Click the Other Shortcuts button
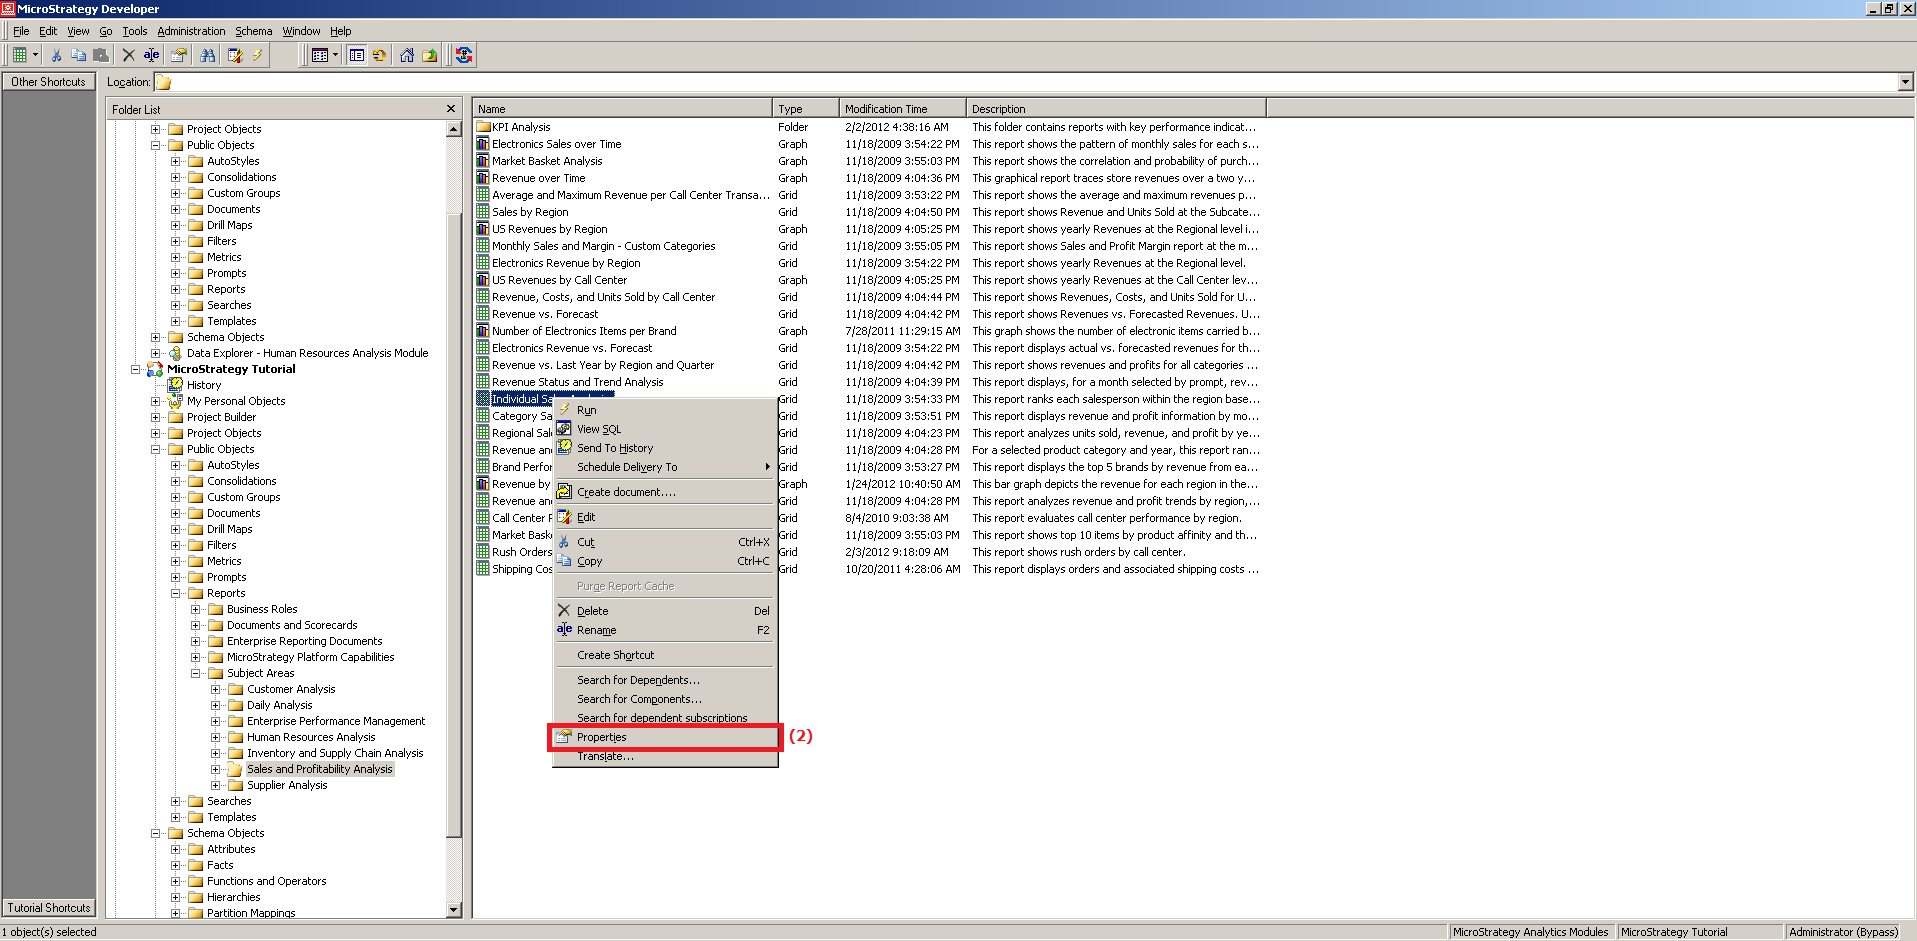Screen dimensions: 1917x941 [x=49, y=82]
